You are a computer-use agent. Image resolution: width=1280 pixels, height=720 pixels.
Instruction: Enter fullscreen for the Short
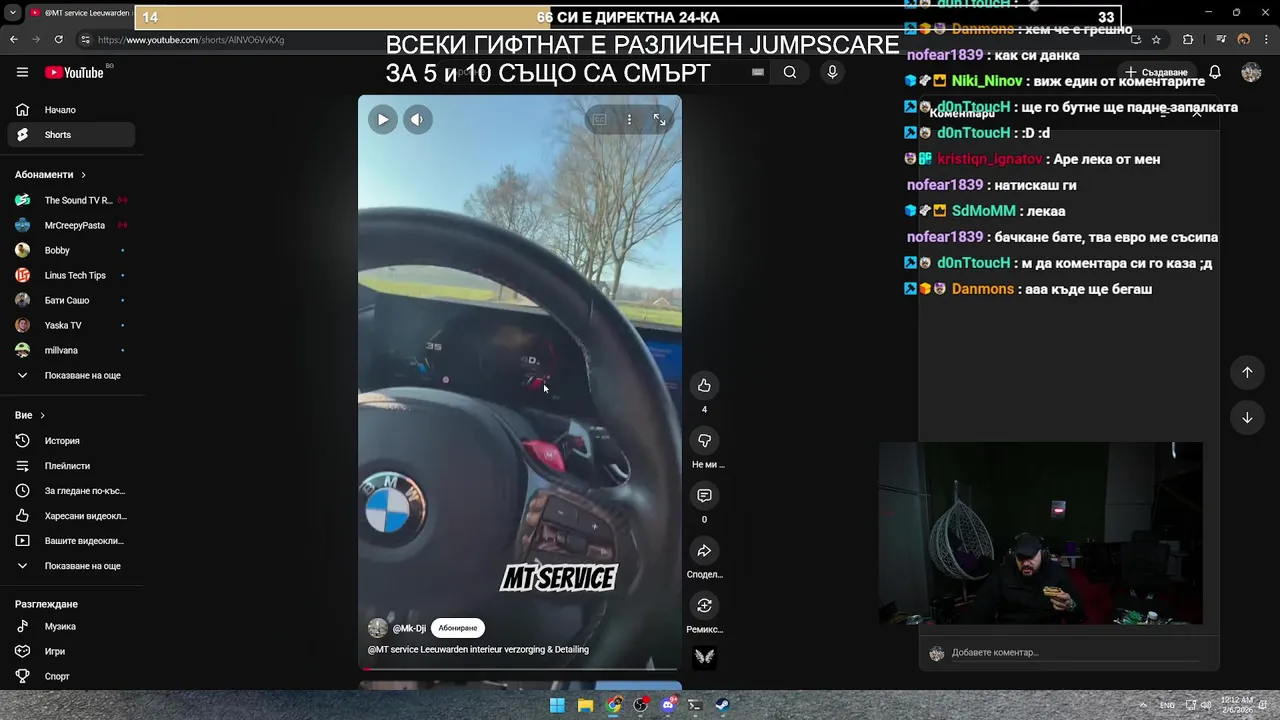[x=659, y=119]
